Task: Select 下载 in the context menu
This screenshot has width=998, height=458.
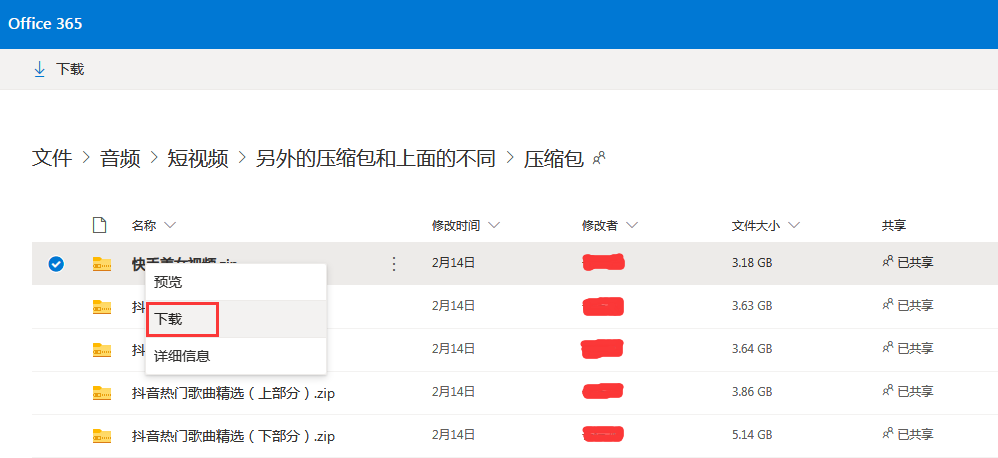Action: (x=169, y=319)
